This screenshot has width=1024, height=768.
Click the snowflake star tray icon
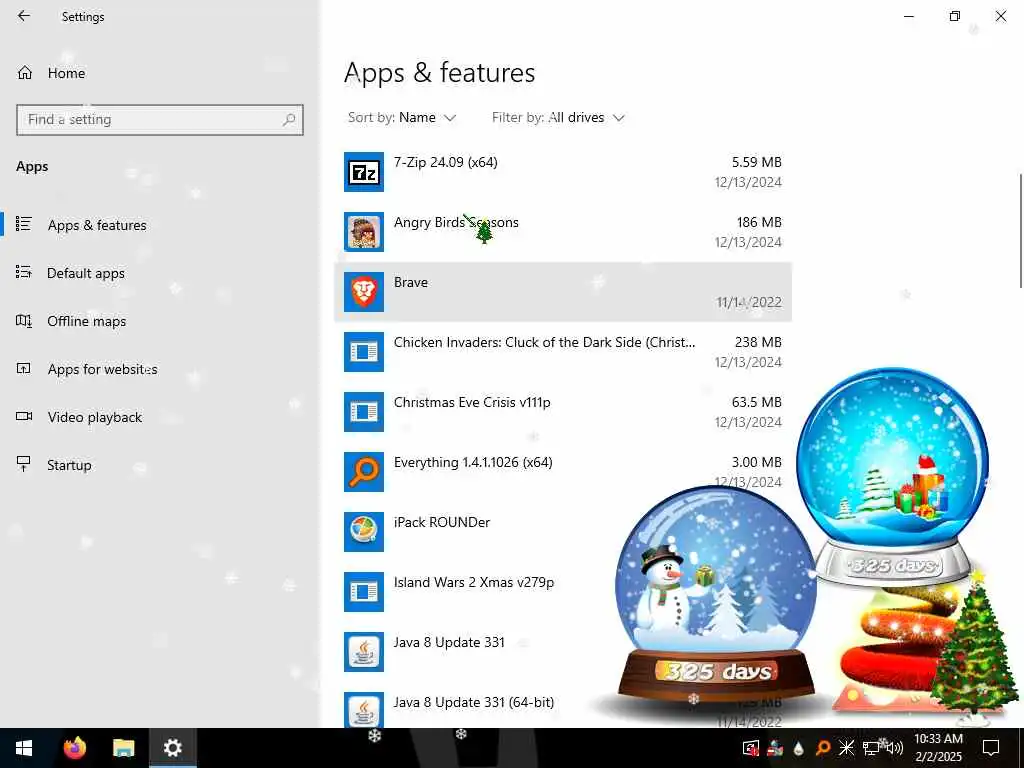click(846, 748)
